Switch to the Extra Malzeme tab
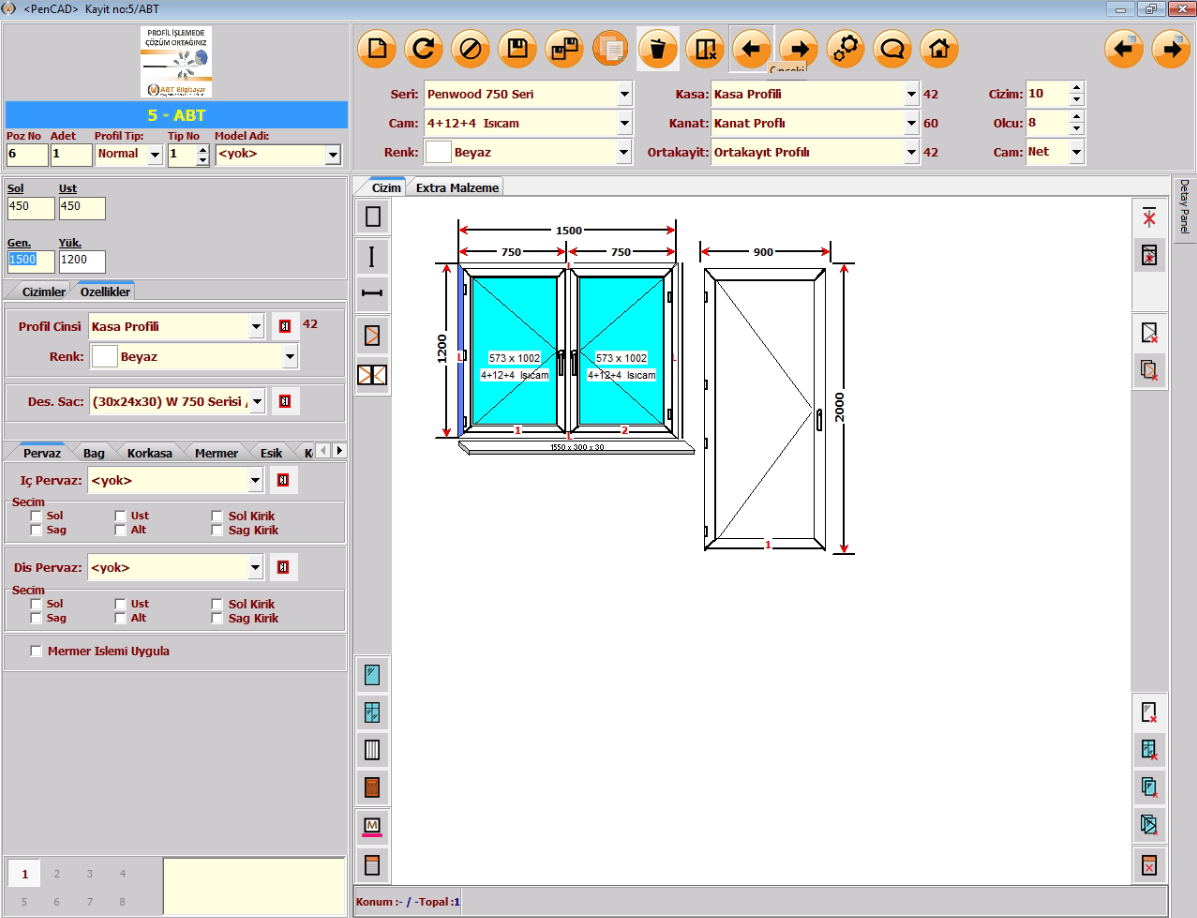Viewport: 1197px width, 918px height. click(x=457, y=187)
